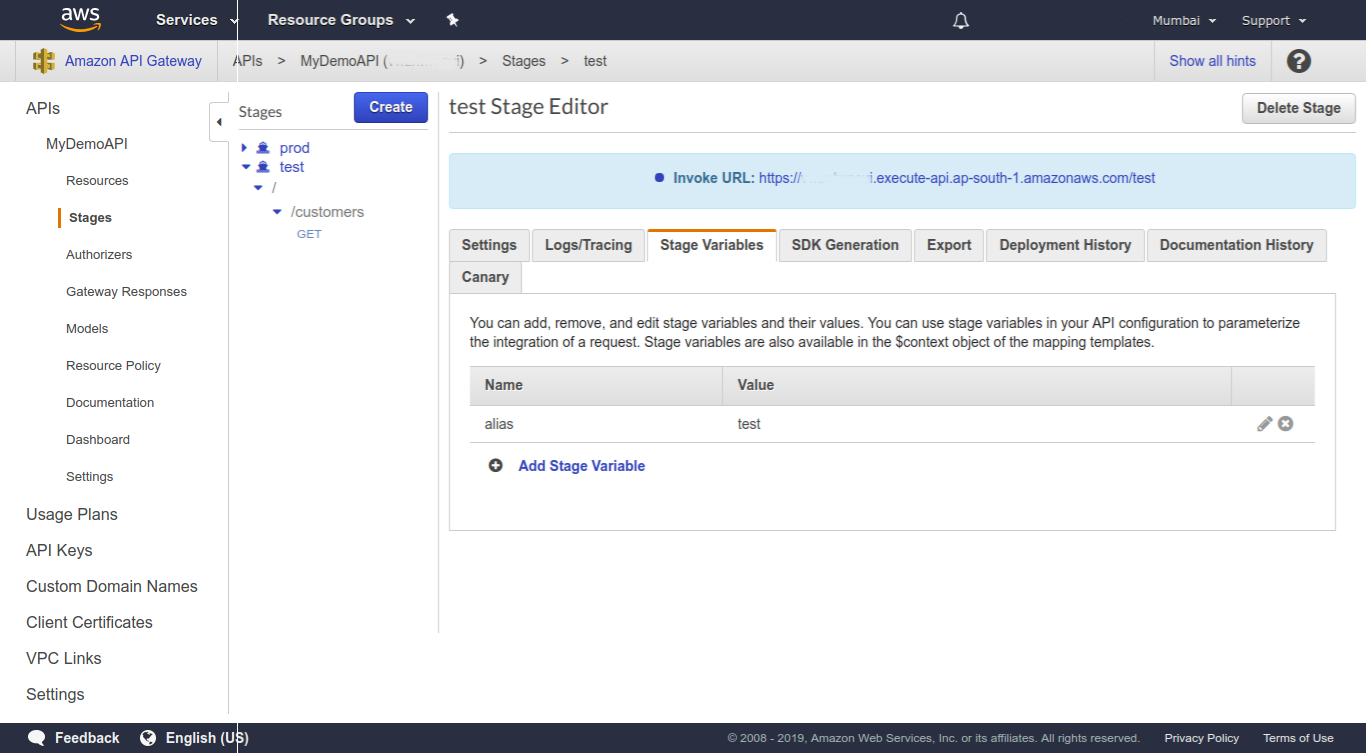
Task: Open APIs in the sidebar
Action: point(43,108)
